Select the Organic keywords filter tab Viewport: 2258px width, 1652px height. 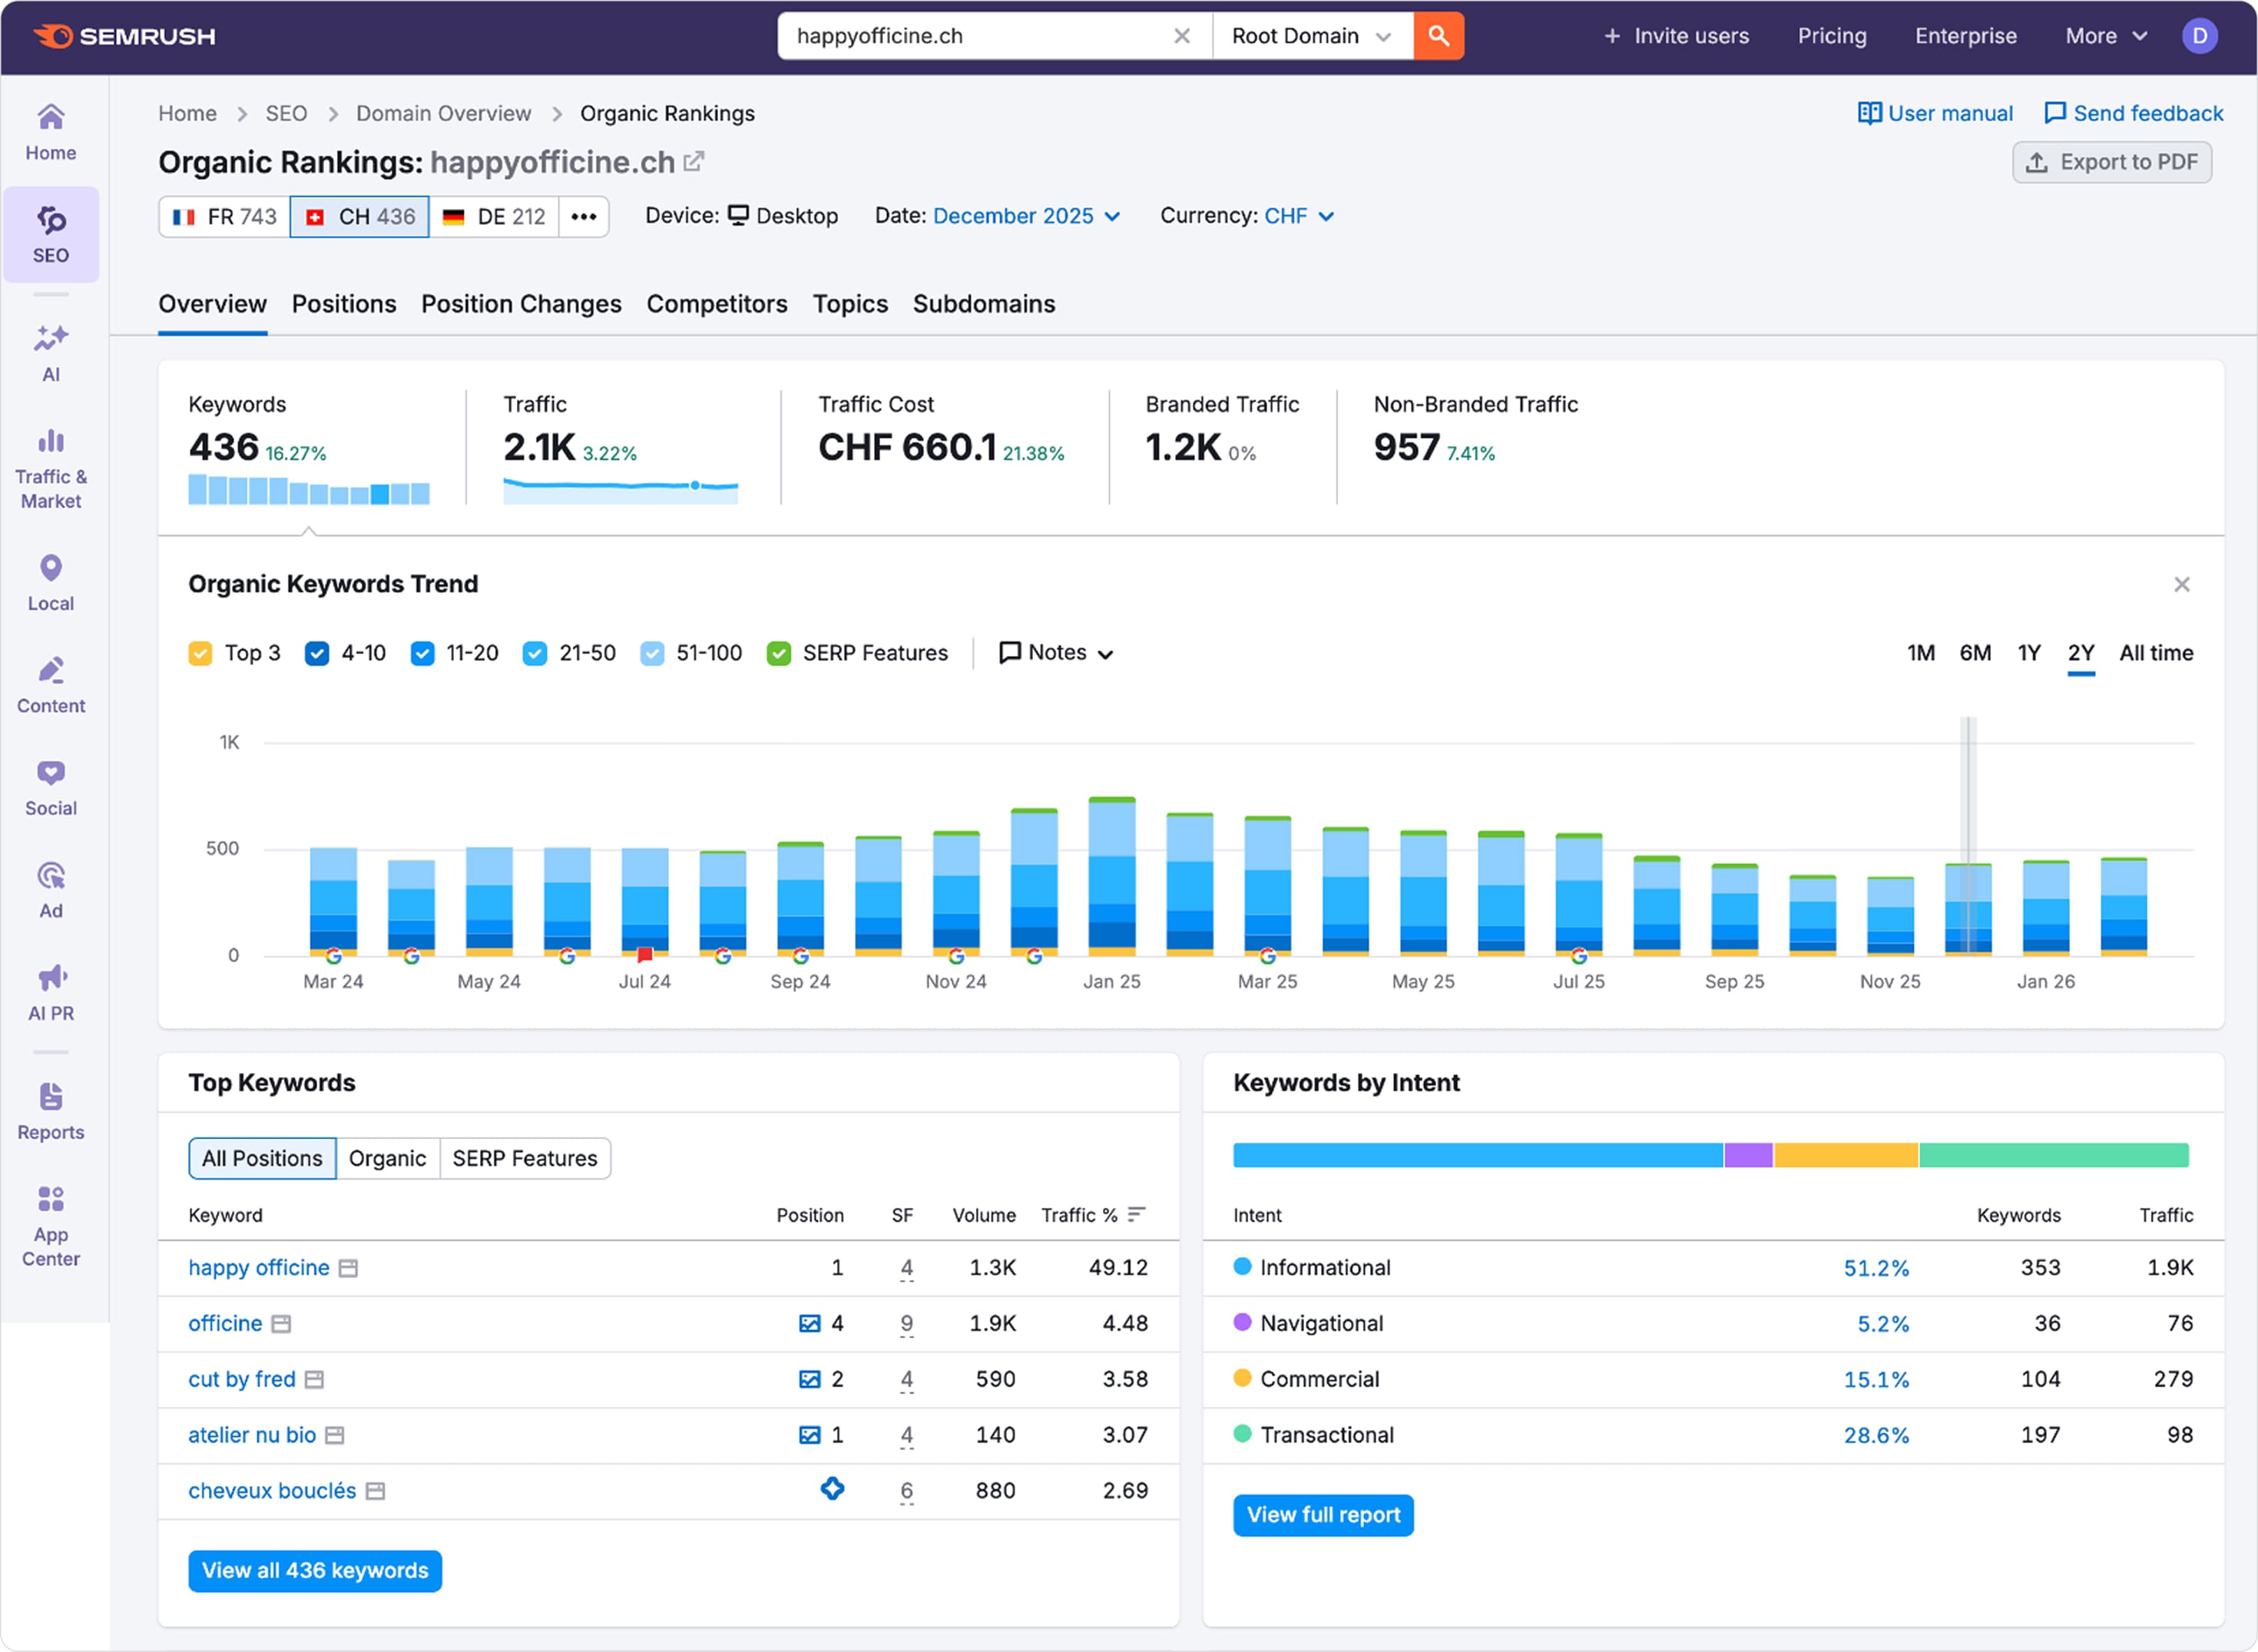tap(387, 1158)
